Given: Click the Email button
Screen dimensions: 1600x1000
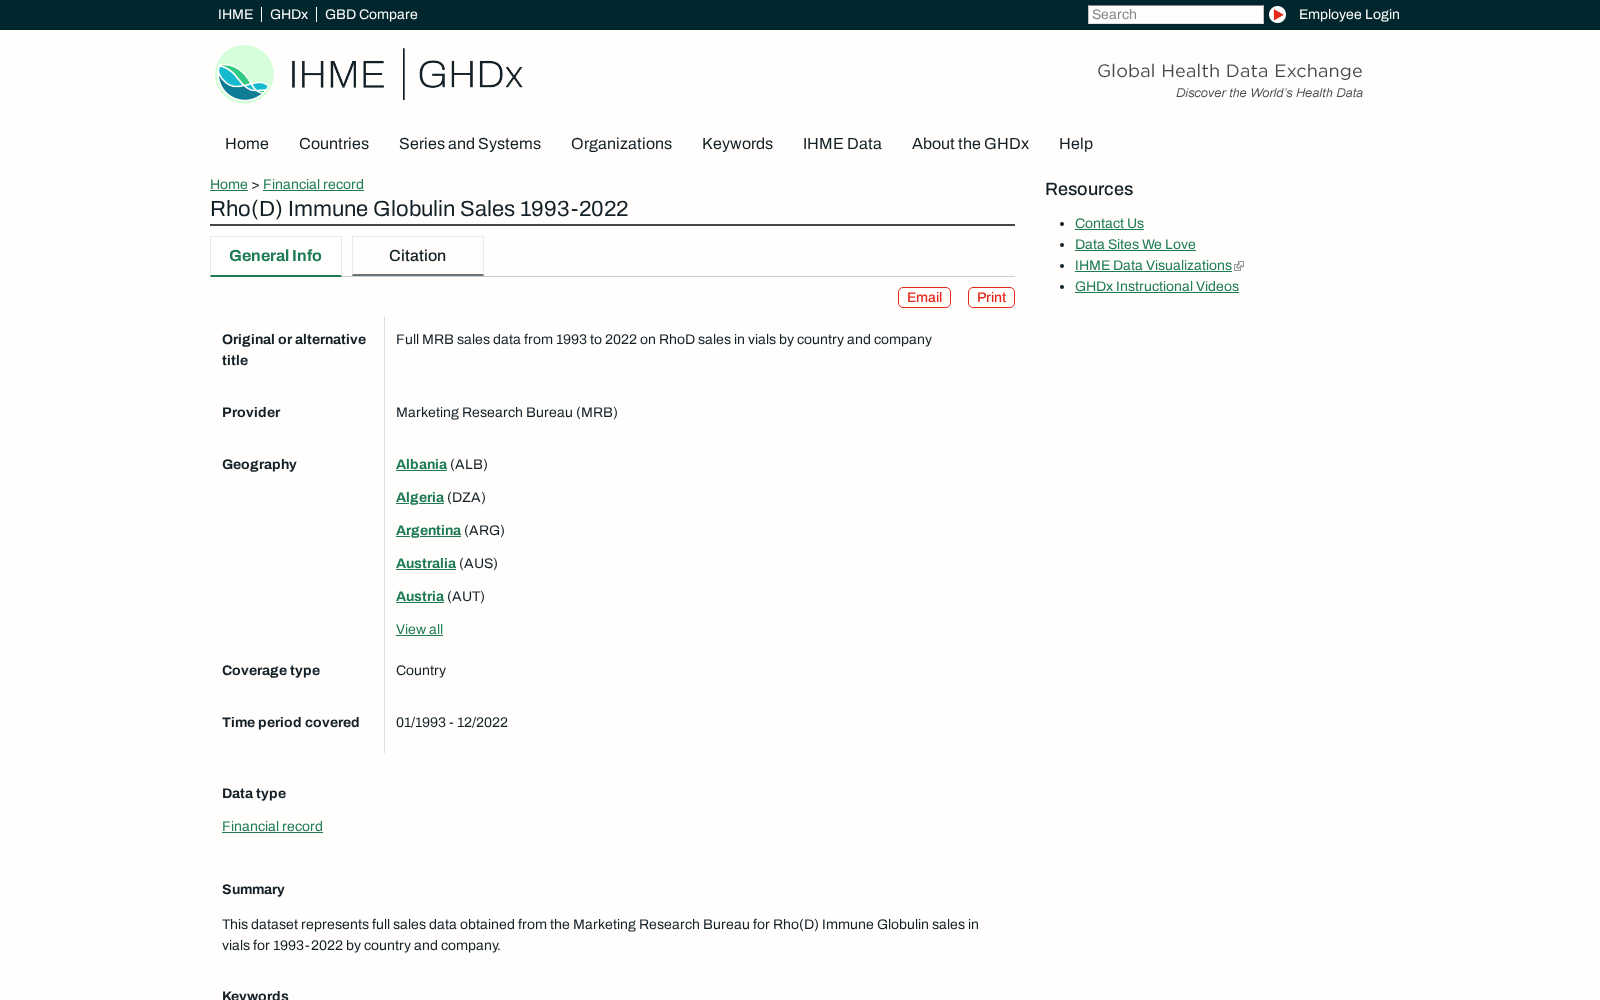Looking at the screenshot, I should [x=924, y=298].
